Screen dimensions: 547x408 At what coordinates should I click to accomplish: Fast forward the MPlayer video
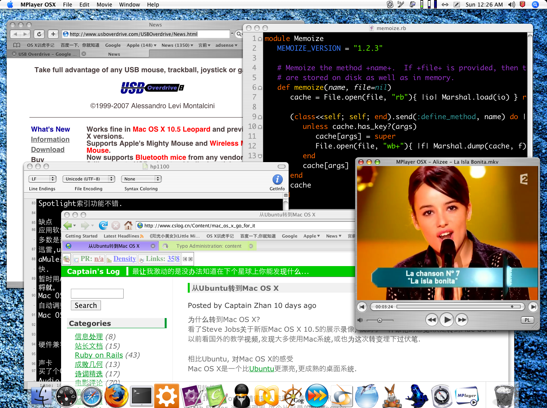461,319
